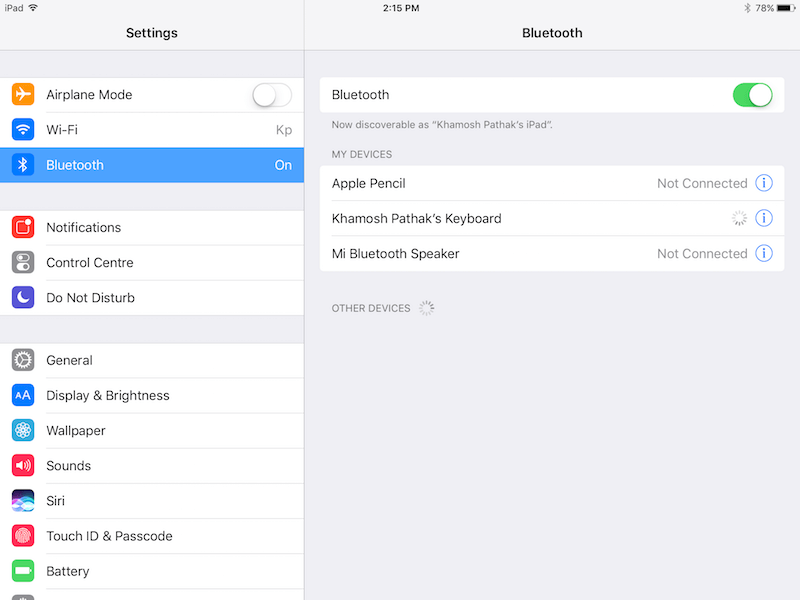Viewport: 800px width, 600px height.
Task: Select the Control Centre icon
Action: coord(22,262)
